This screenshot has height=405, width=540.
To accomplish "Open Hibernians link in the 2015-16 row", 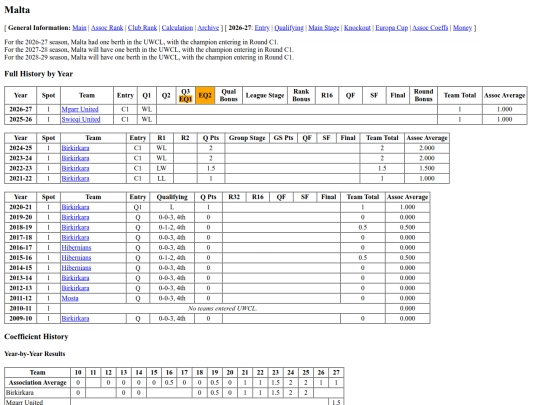I will click(x=76, y=258).
